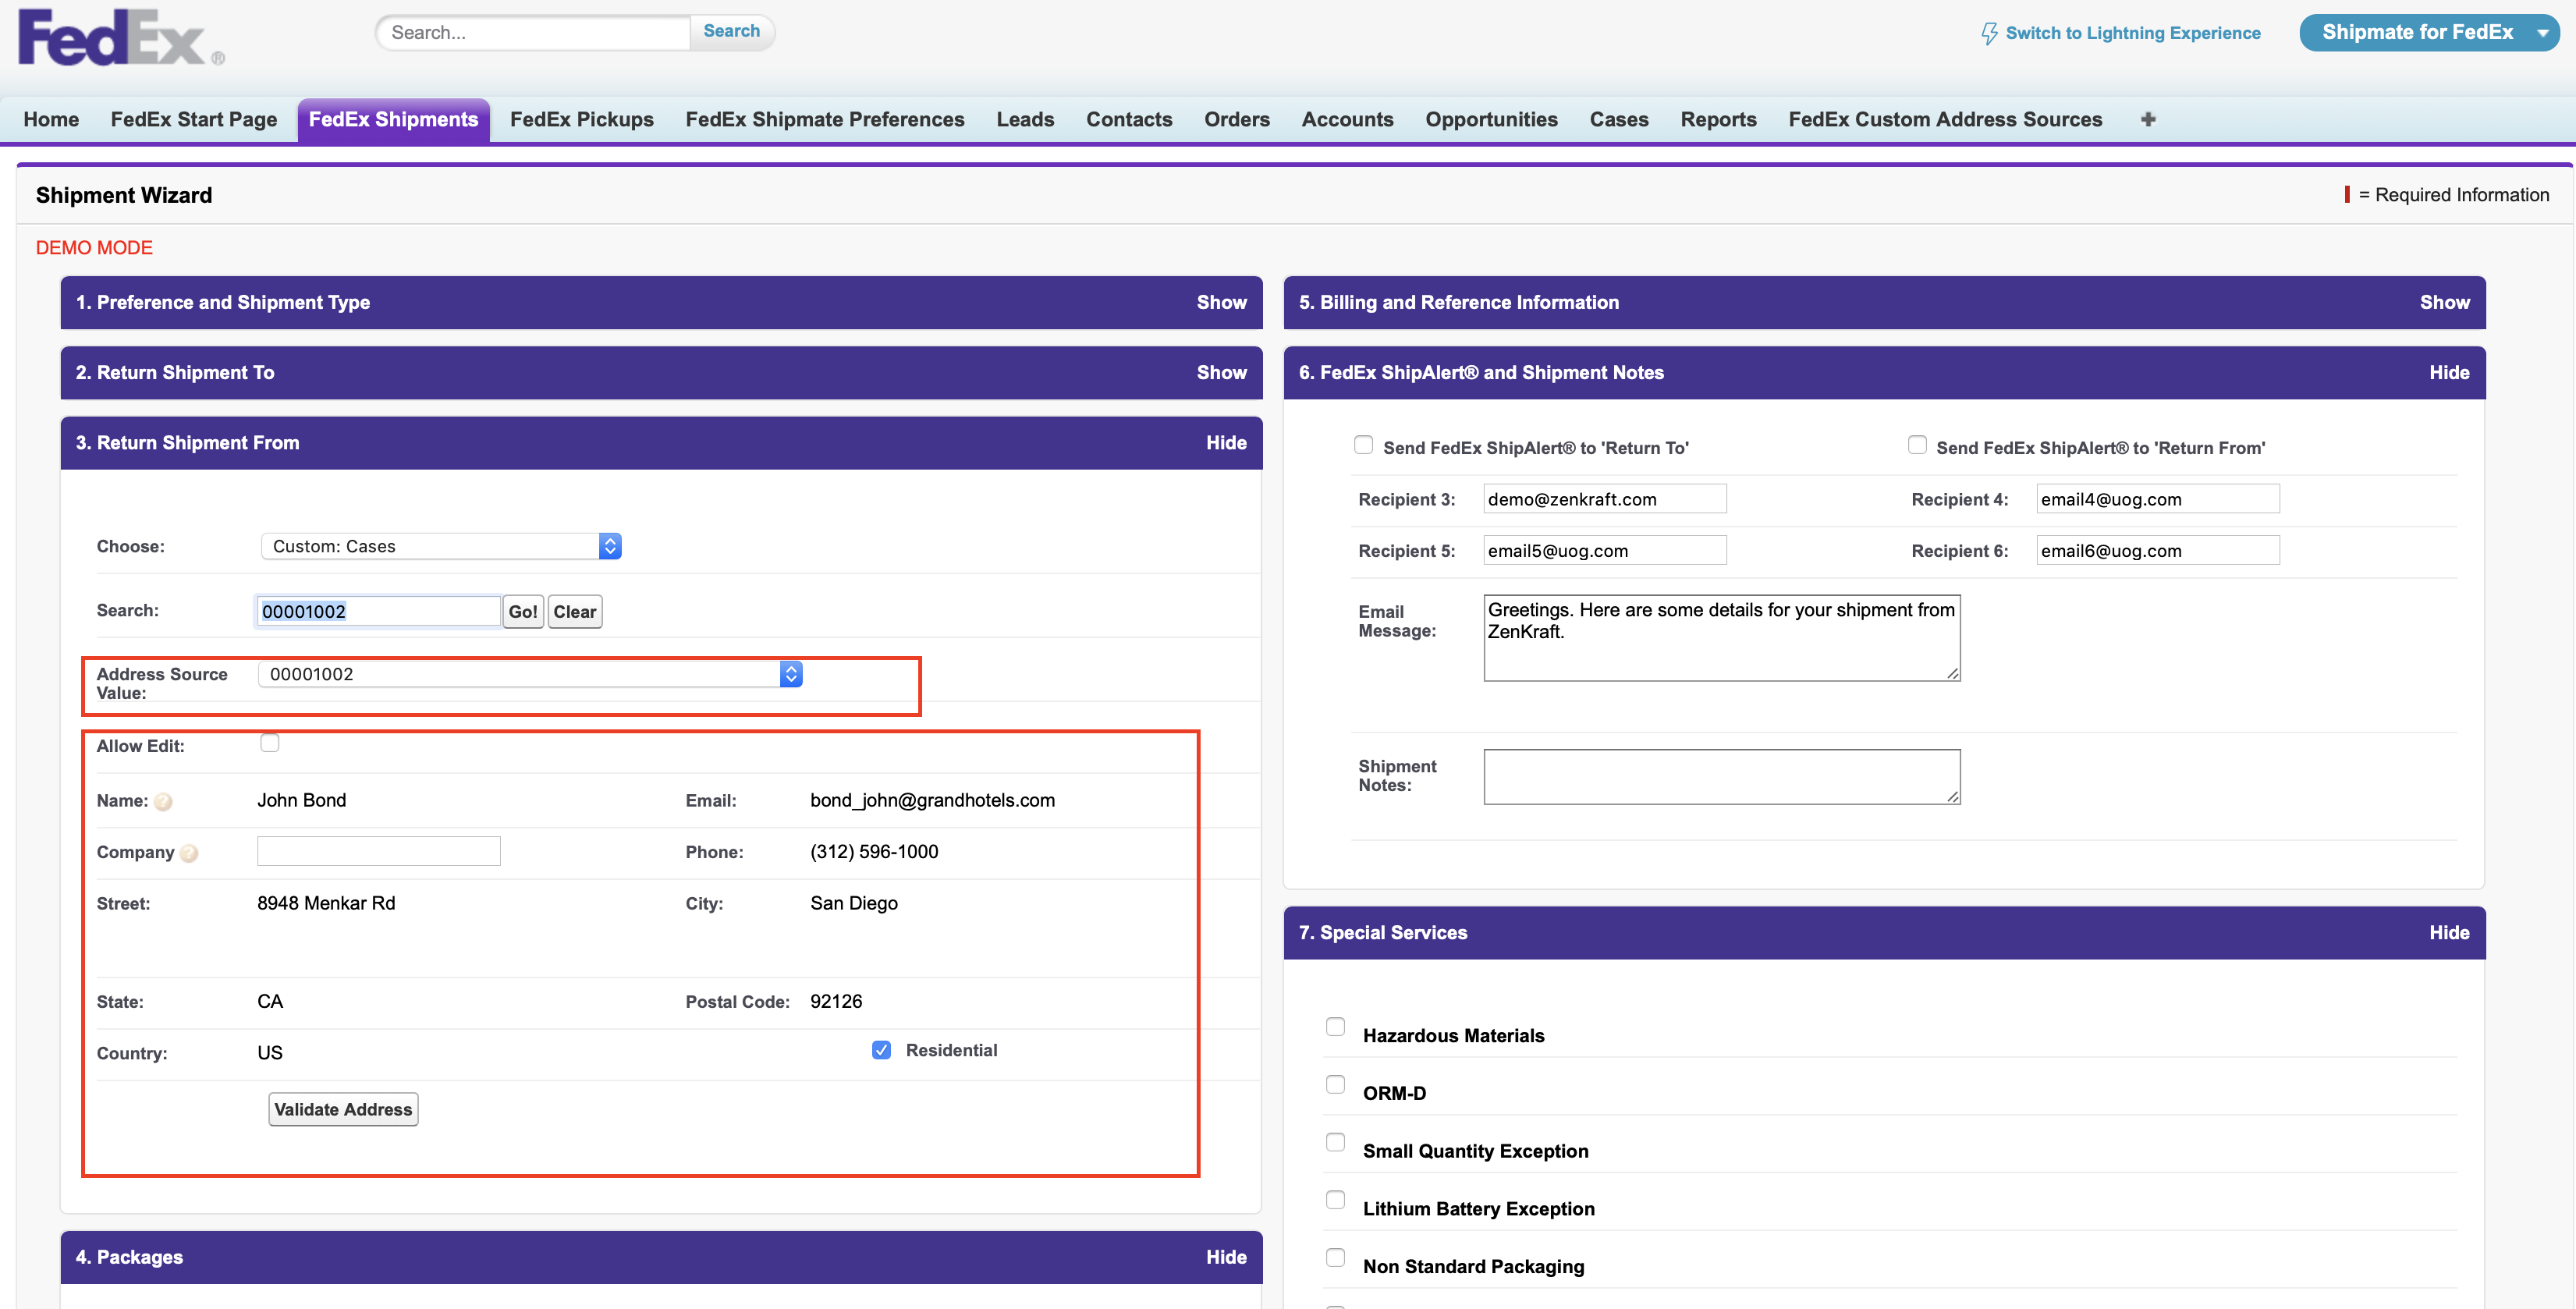Click phone number (312) 596-1000
This screenshot has height=1309, width=2576.
tap(874, 852)
